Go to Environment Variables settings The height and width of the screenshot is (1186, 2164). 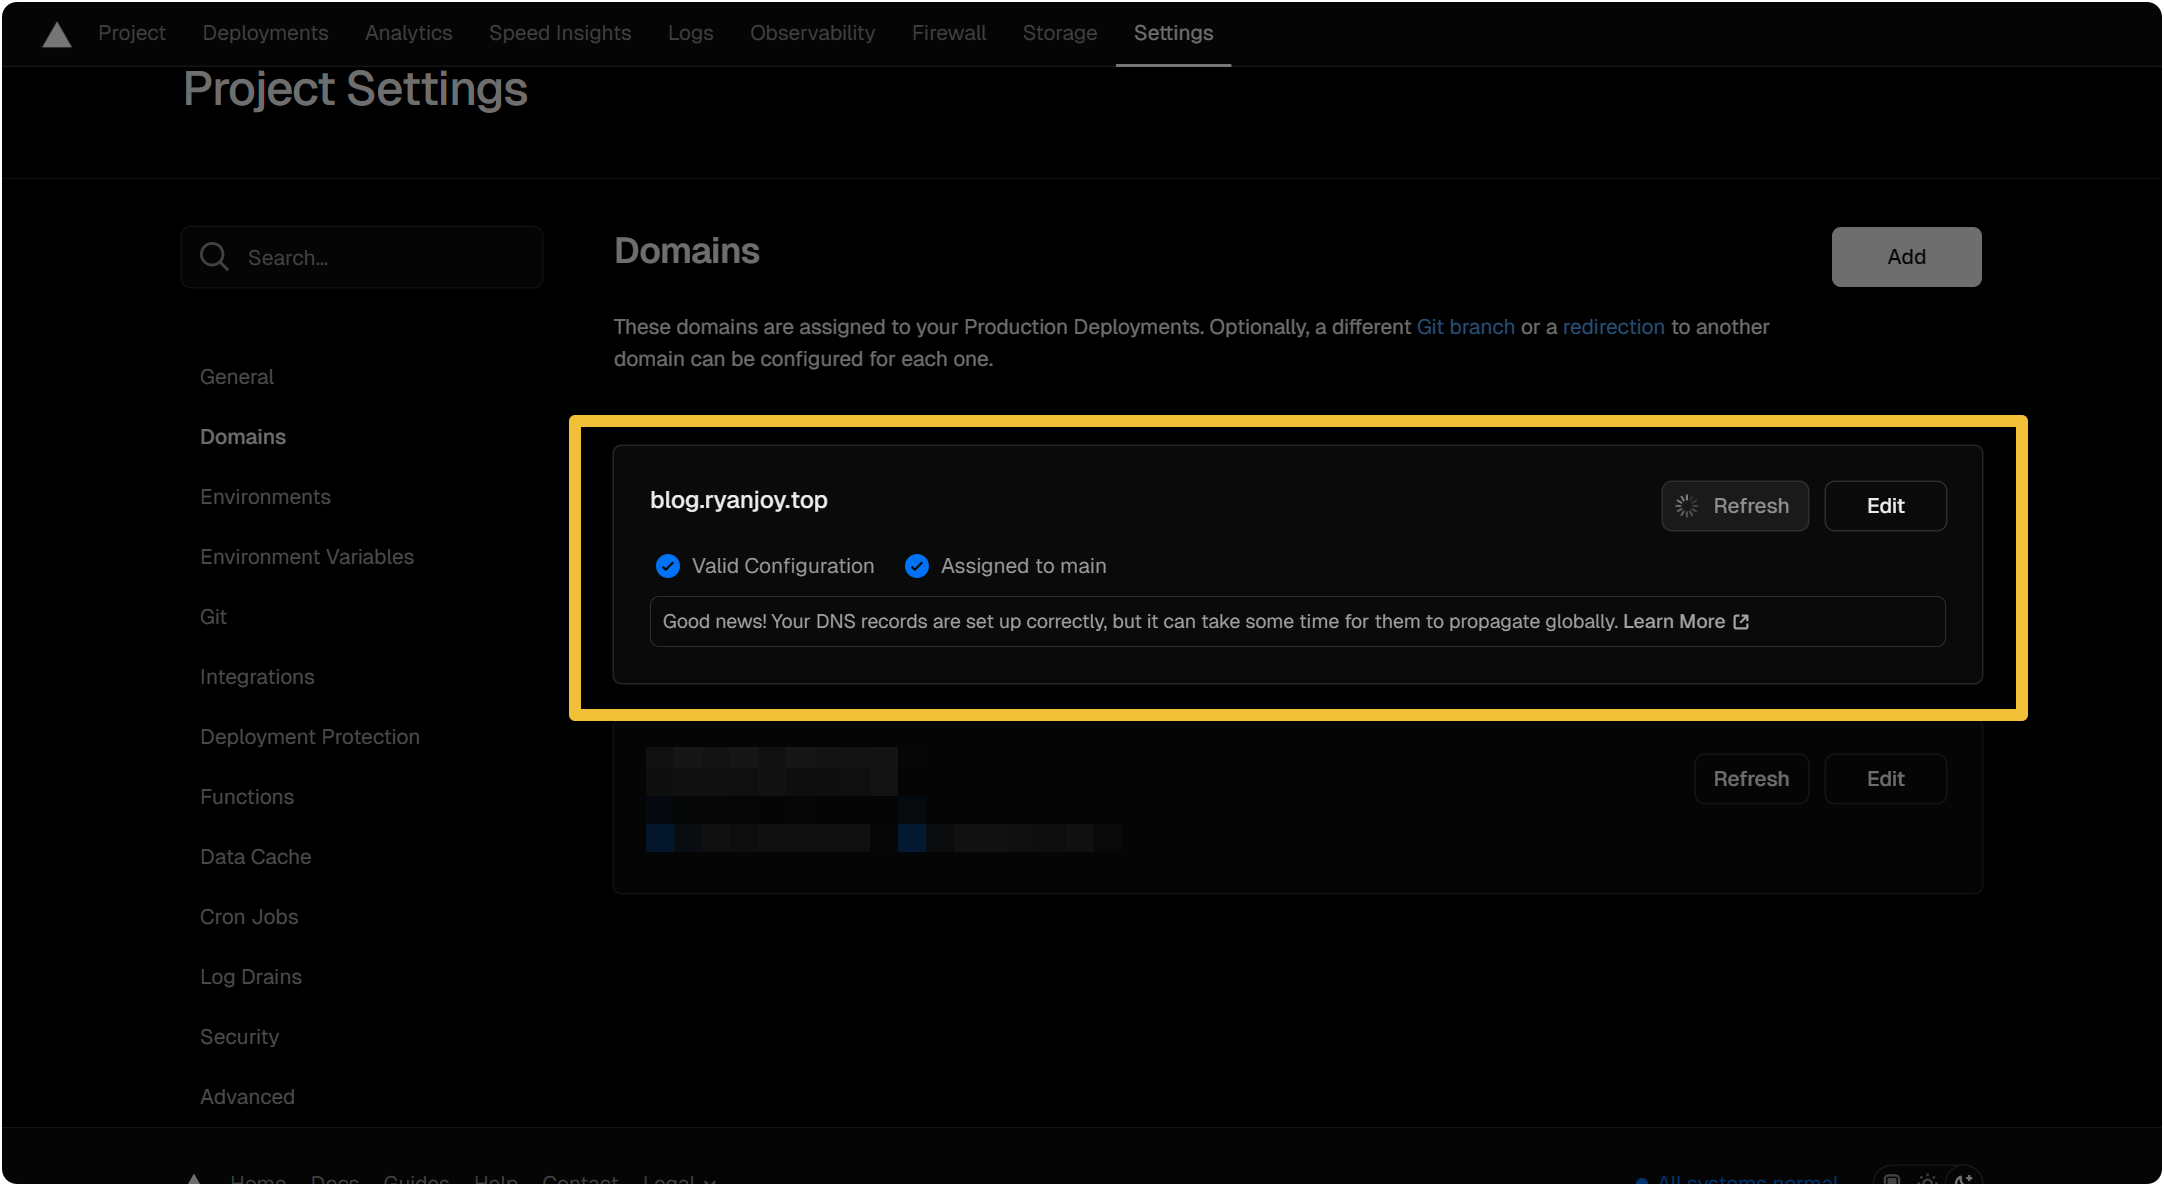click(306, 557)
